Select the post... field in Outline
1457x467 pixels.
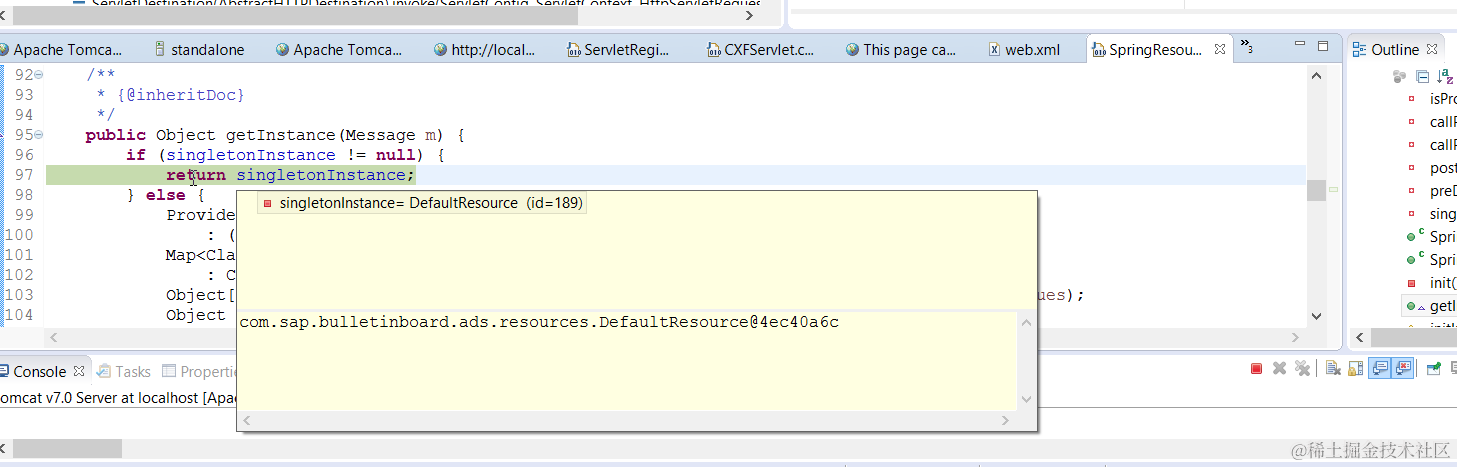(x=1433, y=168)
